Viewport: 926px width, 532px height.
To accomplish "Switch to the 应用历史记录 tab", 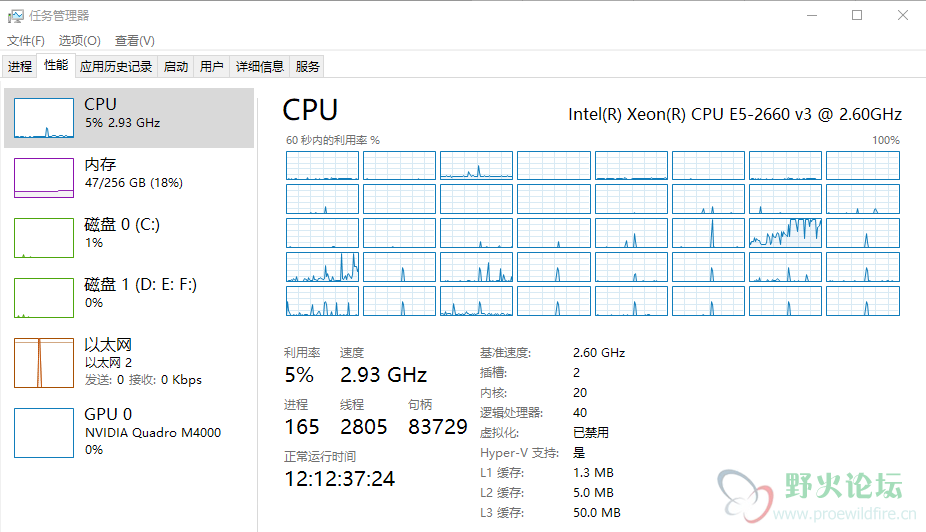I will point(116,66).
